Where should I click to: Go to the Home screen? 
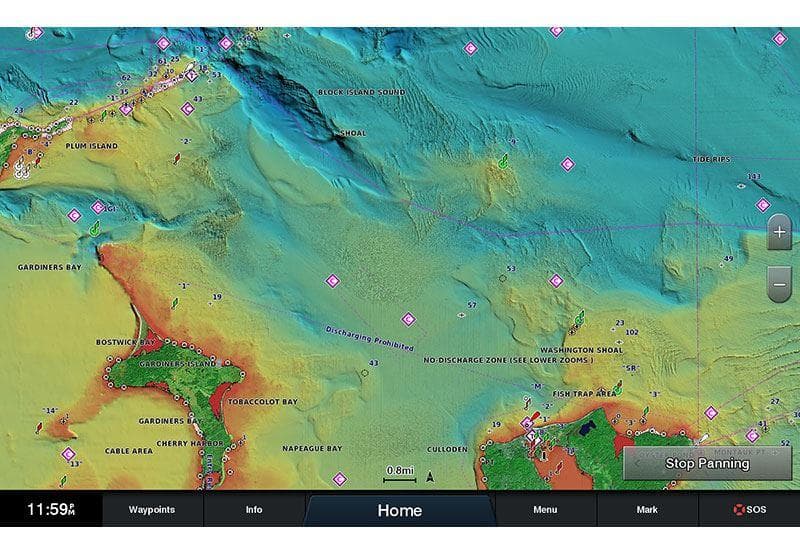click(399, 510)
